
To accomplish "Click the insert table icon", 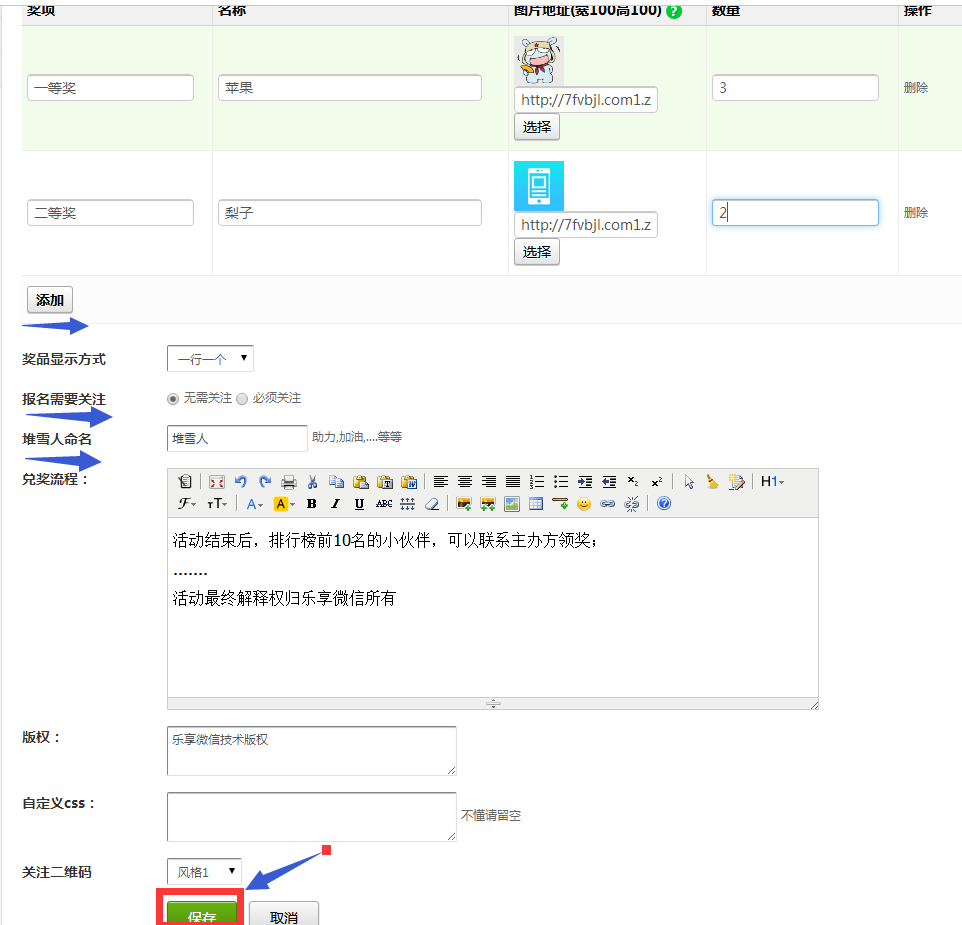I will (x=536, y=504).
